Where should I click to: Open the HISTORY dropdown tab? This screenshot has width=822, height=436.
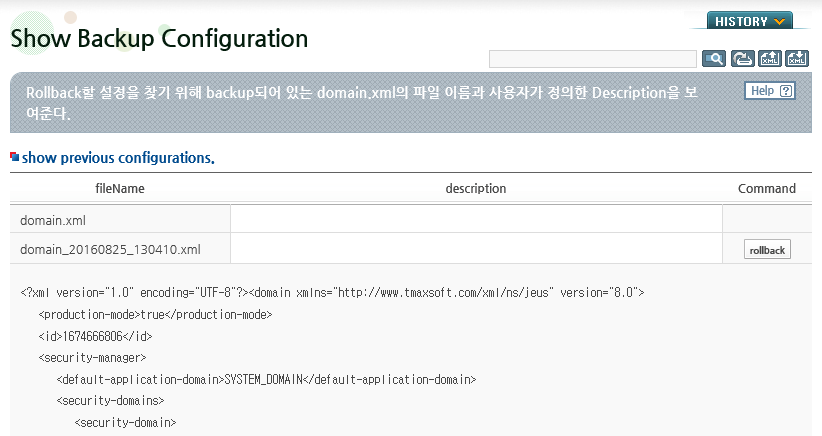(750, 21)
